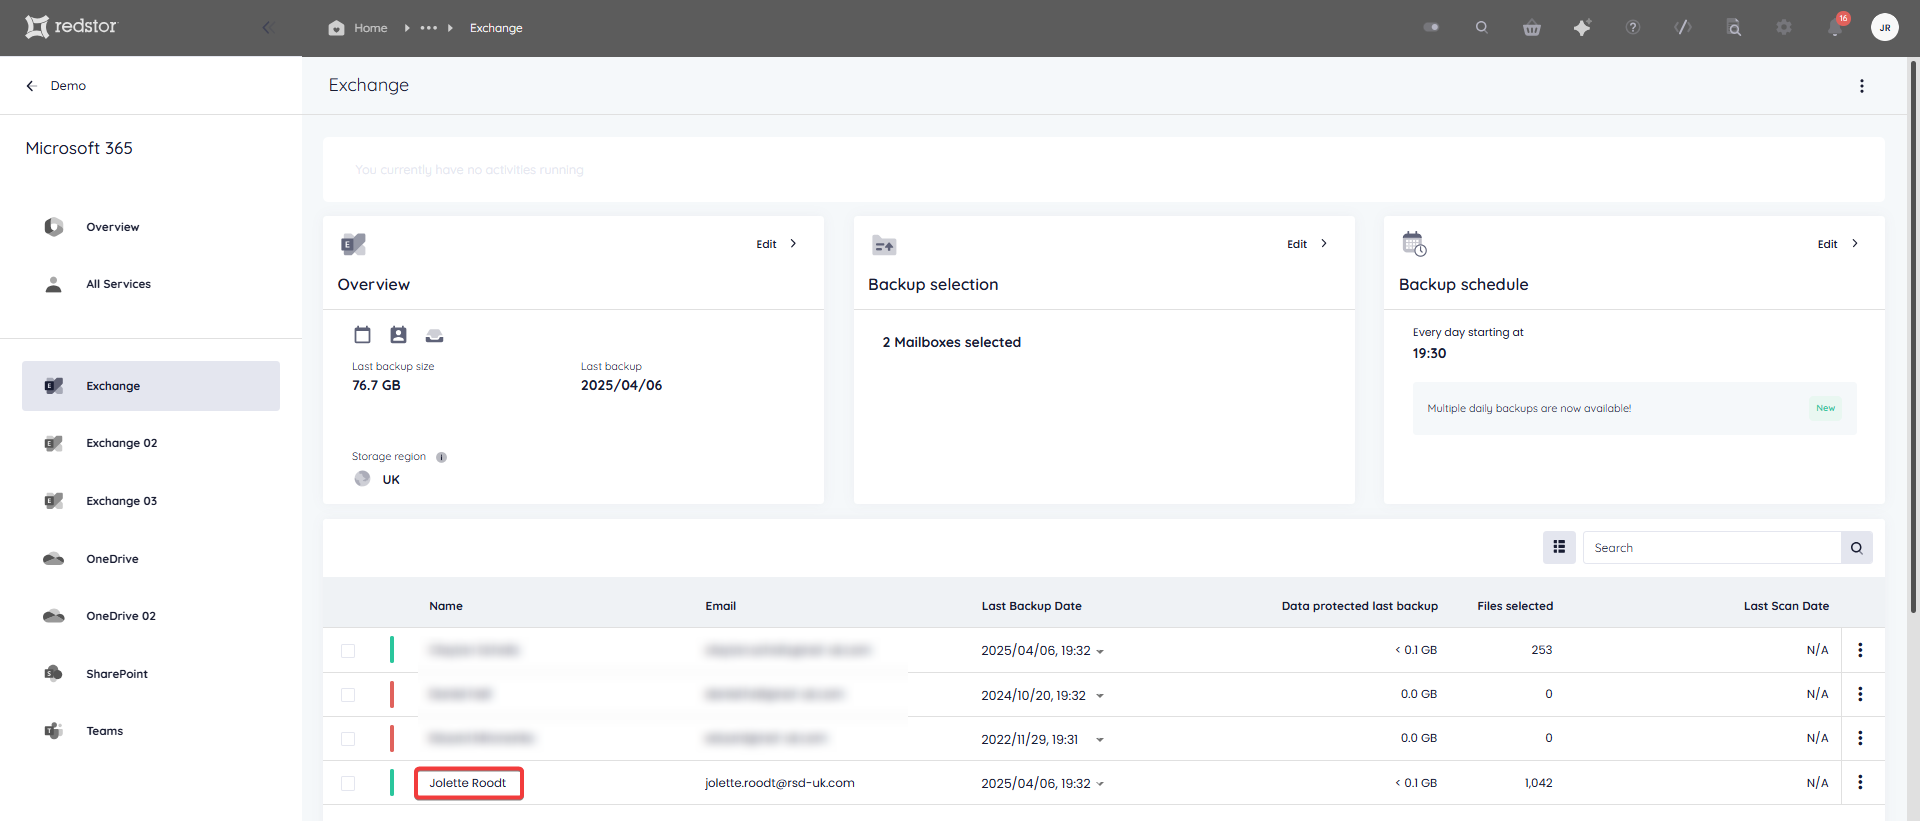
Task: Open row menu for Jolette Roodt
Action: 1860,782
